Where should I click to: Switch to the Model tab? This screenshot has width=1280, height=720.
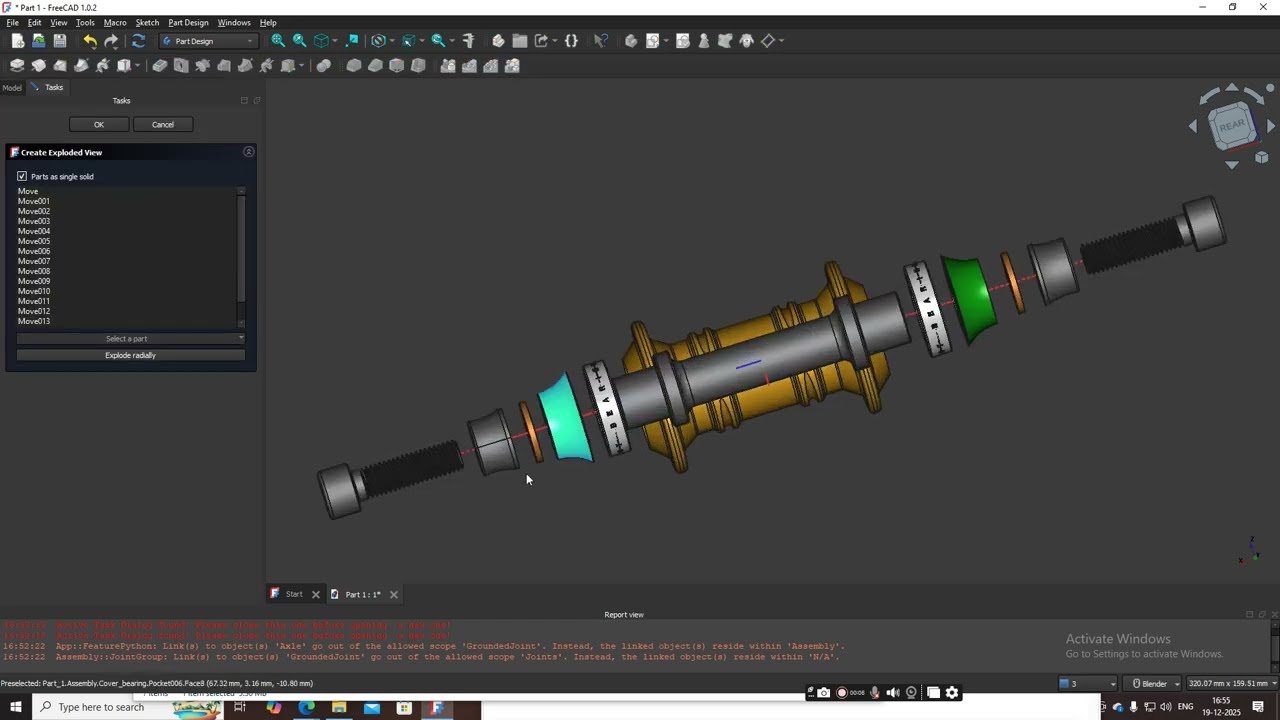pos(12,88)
